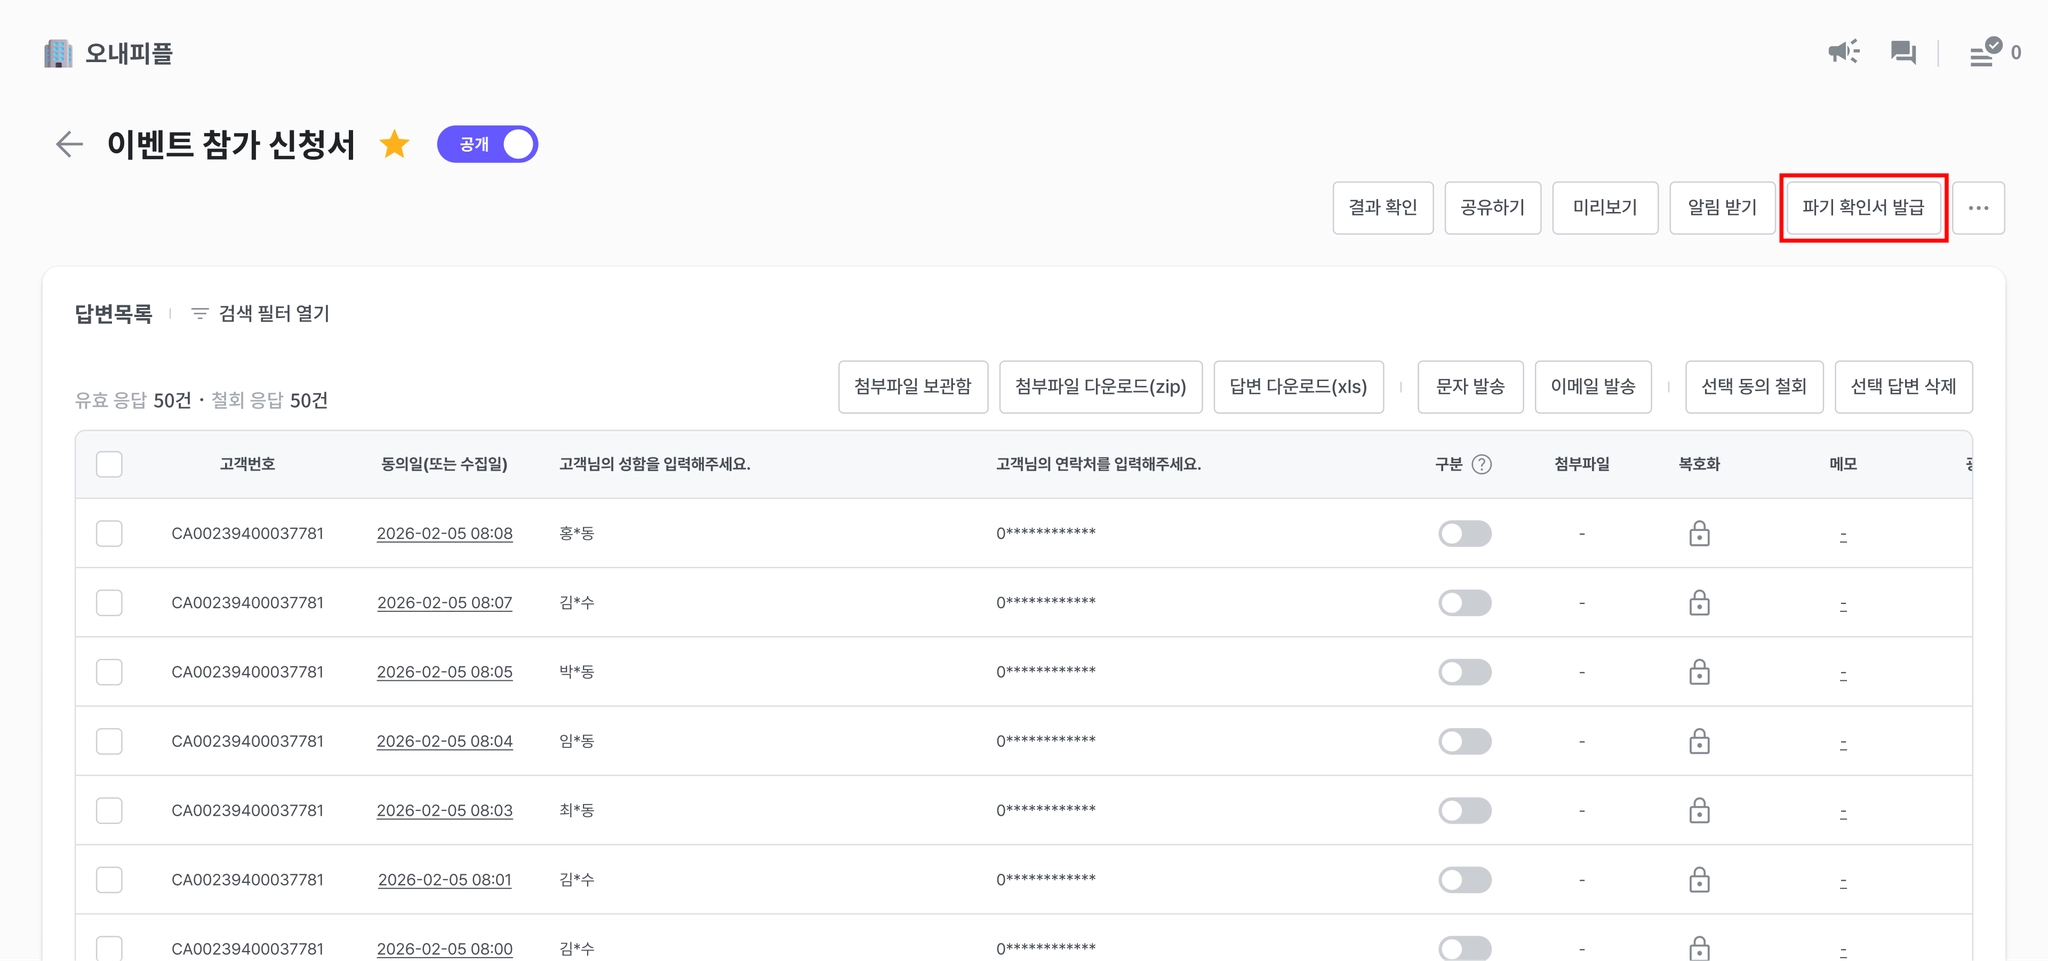The image size is (2048, 961).
Task: Click the 알림 받기 button
Action: click(1722, 208)
